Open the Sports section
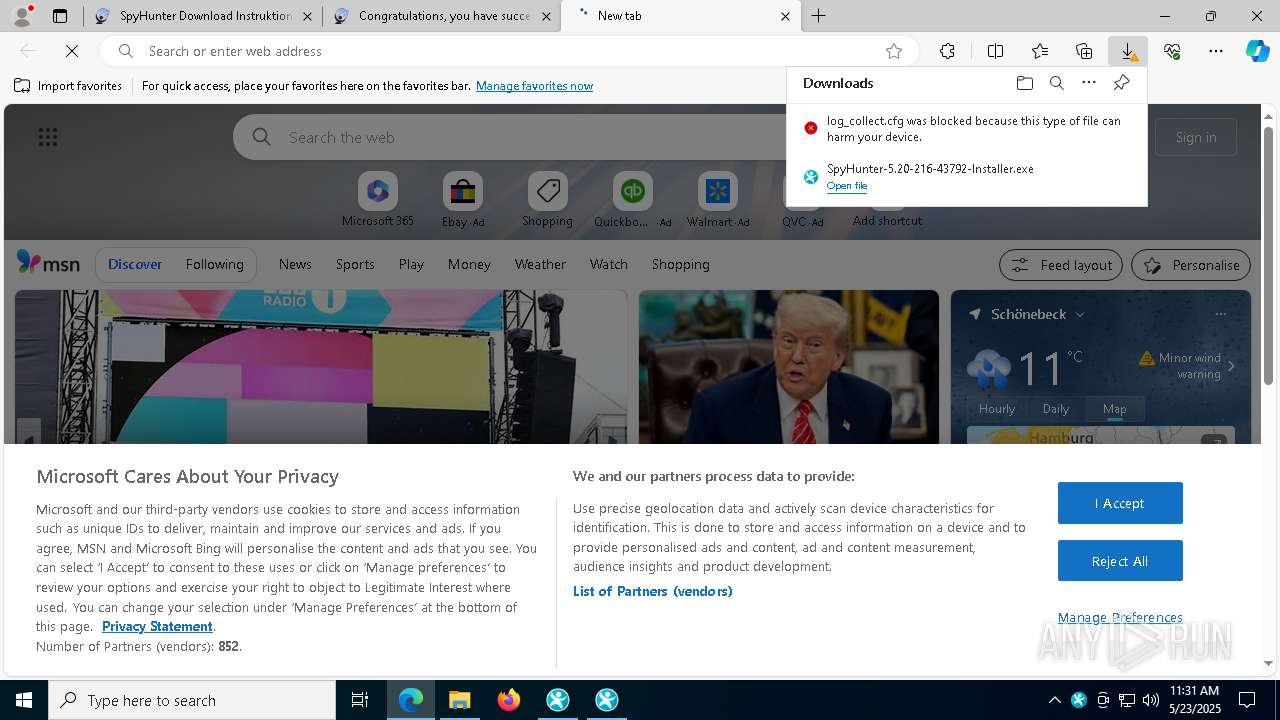 coord(355,264)
